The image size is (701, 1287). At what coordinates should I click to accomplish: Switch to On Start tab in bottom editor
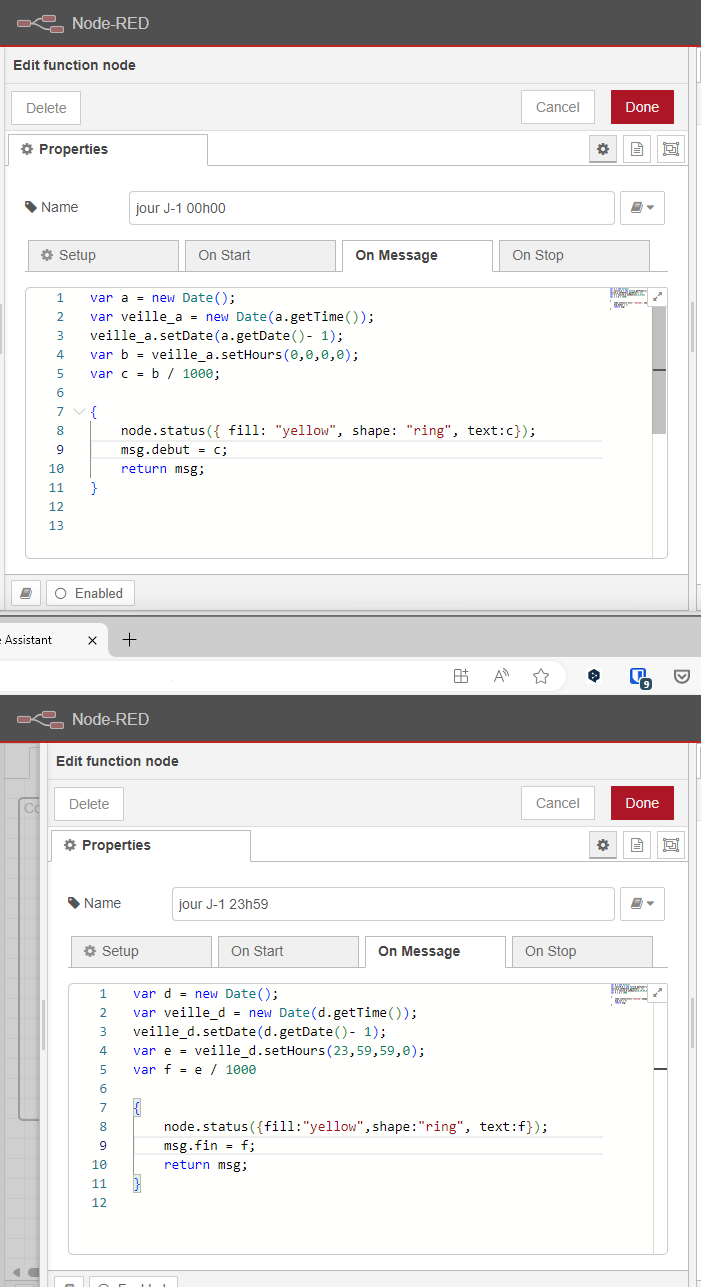pos(288,951)
